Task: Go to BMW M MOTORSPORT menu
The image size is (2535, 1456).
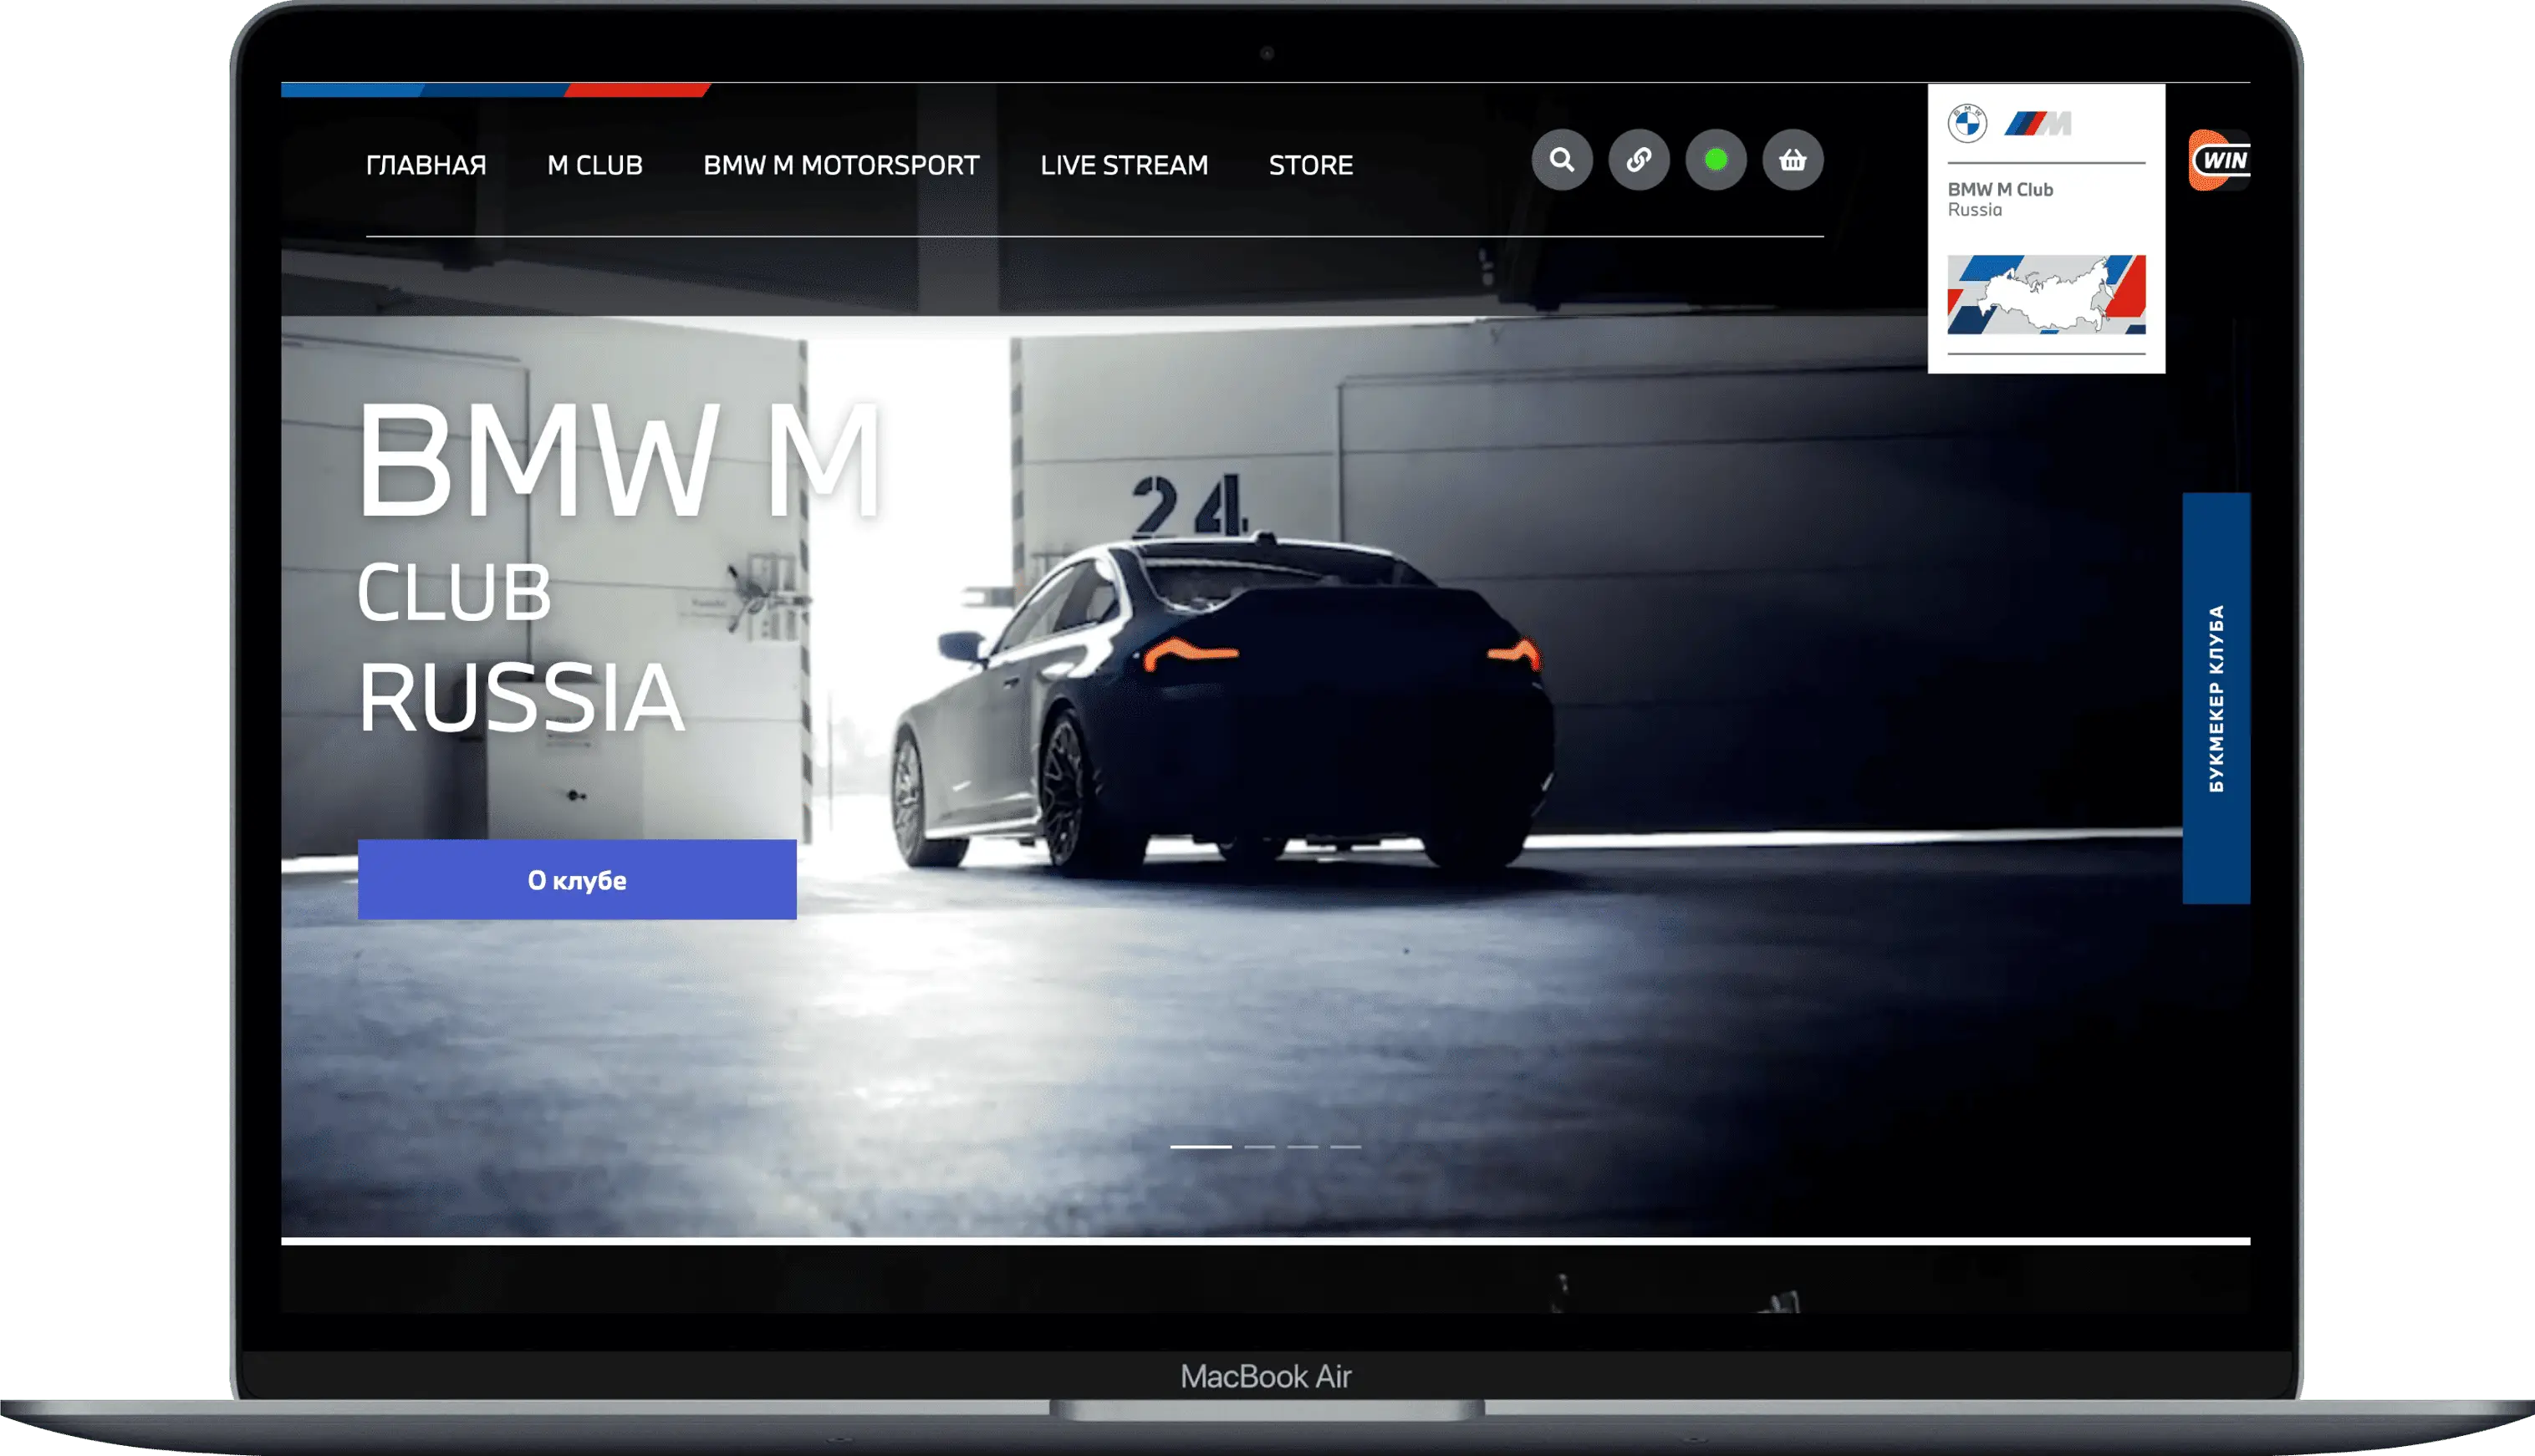Action: 841,165
